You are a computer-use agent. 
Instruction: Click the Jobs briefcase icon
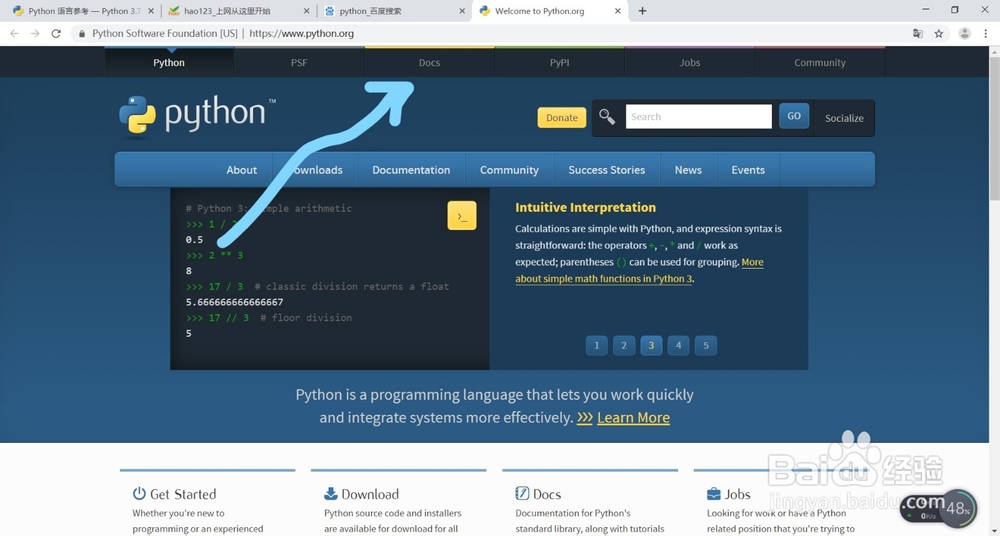(714, 494)
